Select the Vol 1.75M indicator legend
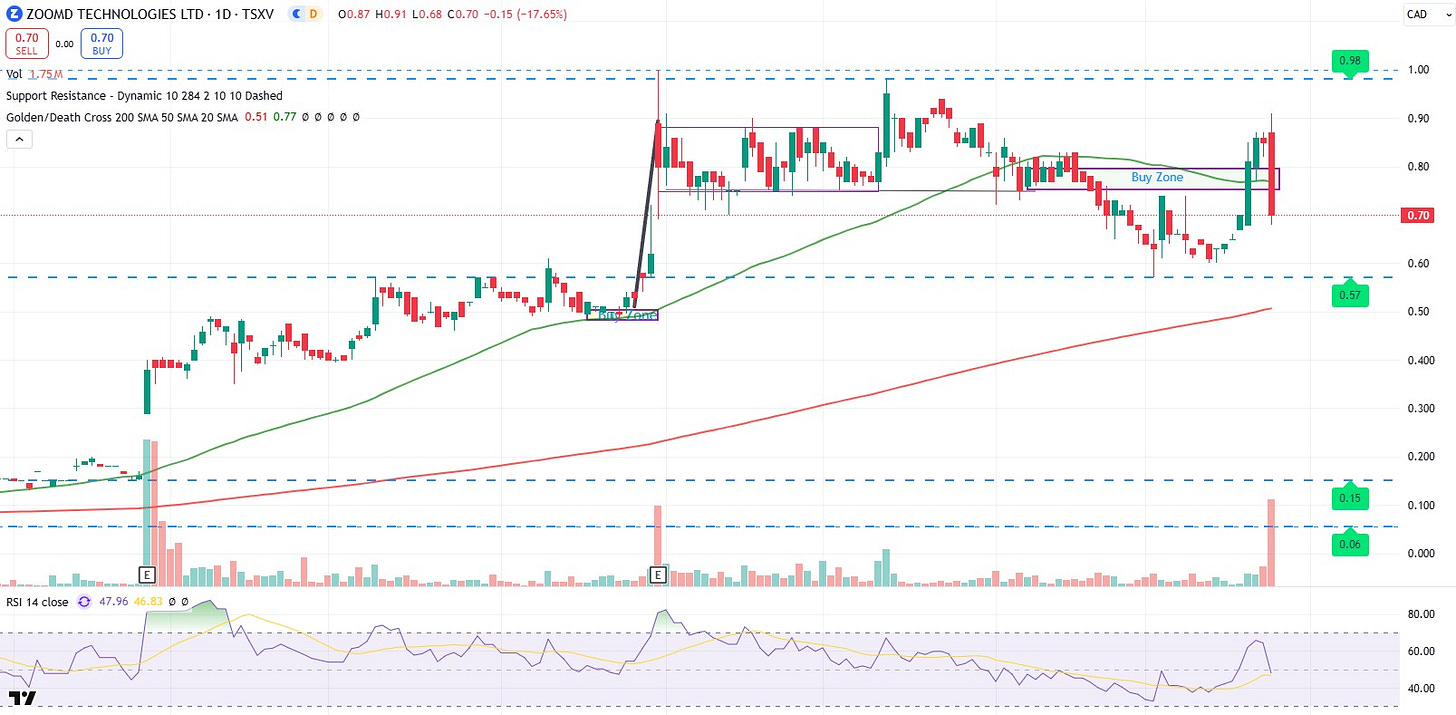The width and height of the screenshot is (1456, 715). [x=33, y=74]
